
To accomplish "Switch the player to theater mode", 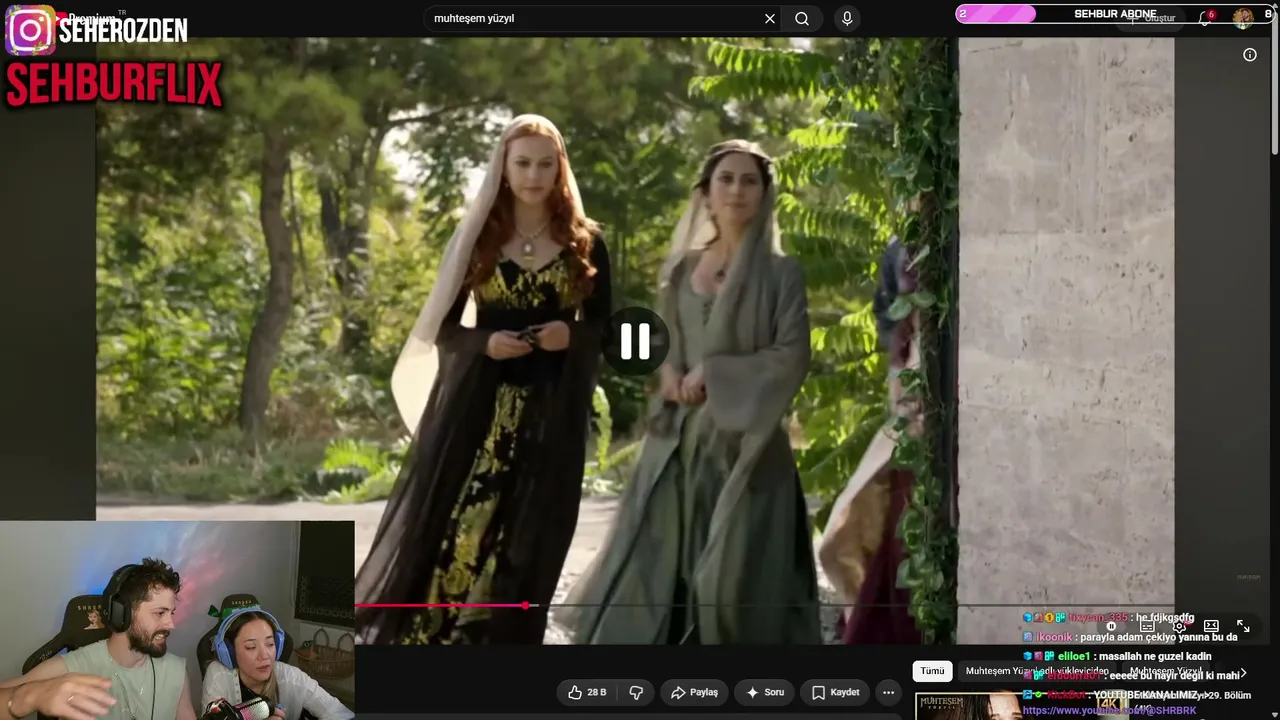I will (x=1211, y=626).
